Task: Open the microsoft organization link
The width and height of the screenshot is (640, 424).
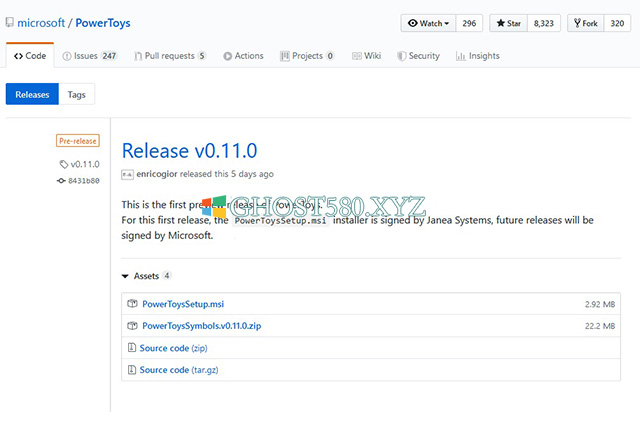Action: [41, 23]
